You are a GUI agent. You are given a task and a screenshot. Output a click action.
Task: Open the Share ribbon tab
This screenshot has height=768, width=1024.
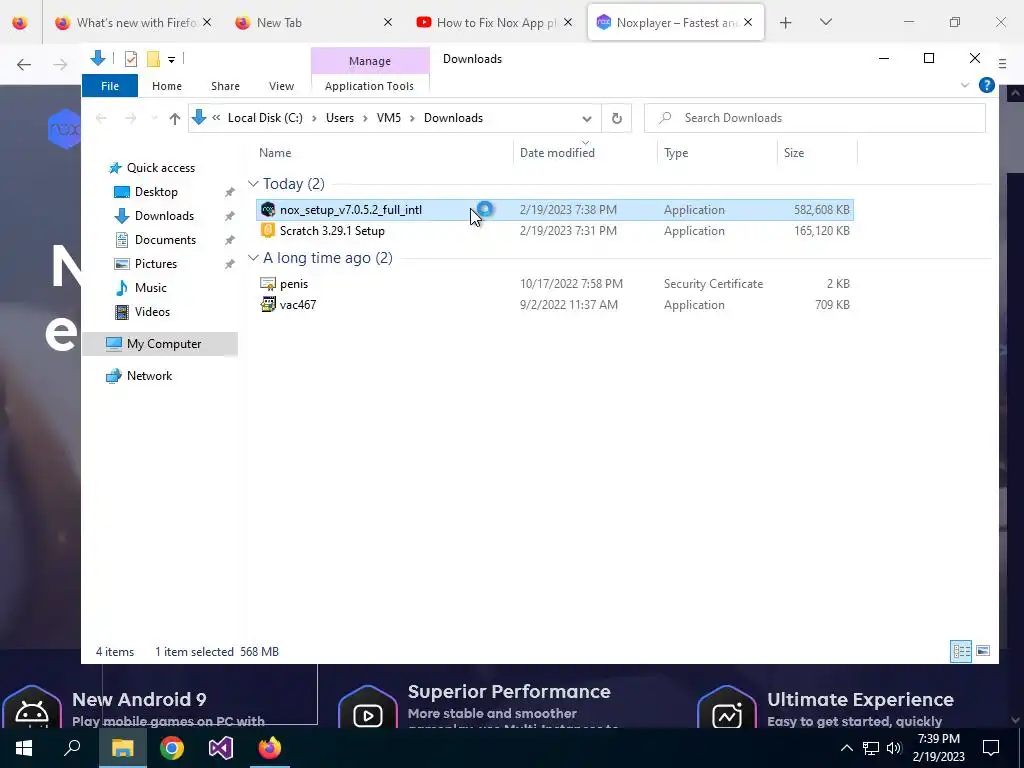click(225, 86)
